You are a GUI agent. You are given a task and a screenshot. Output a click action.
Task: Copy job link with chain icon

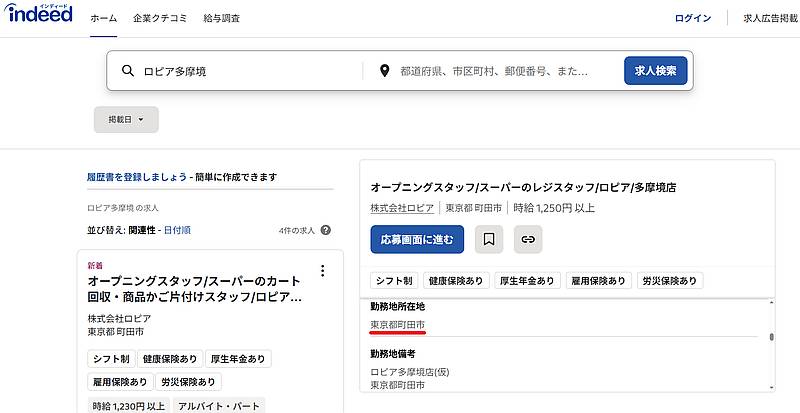pyautogui.click(x=528, y=239)
